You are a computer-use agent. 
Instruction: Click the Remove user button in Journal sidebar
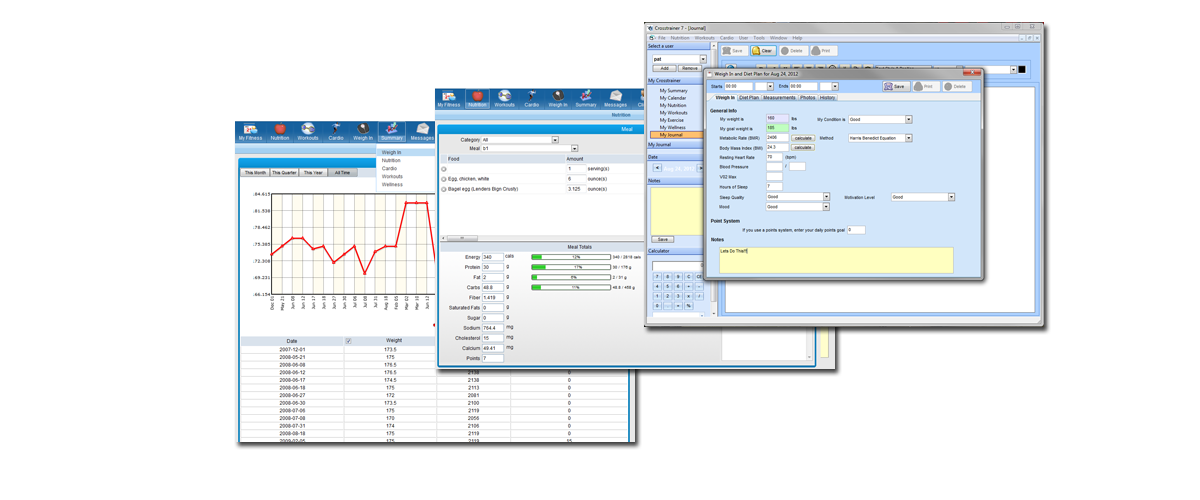coord(690,68)
